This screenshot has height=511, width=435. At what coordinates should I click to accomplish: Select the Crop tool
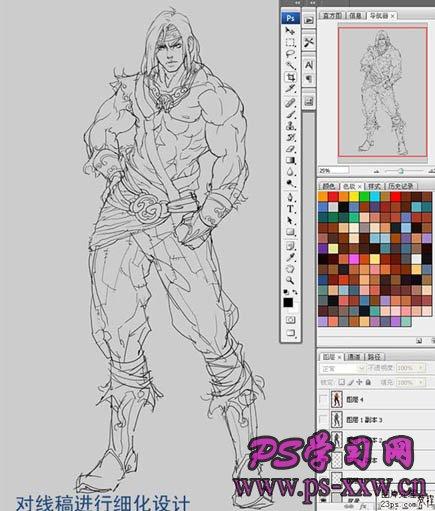291,77
